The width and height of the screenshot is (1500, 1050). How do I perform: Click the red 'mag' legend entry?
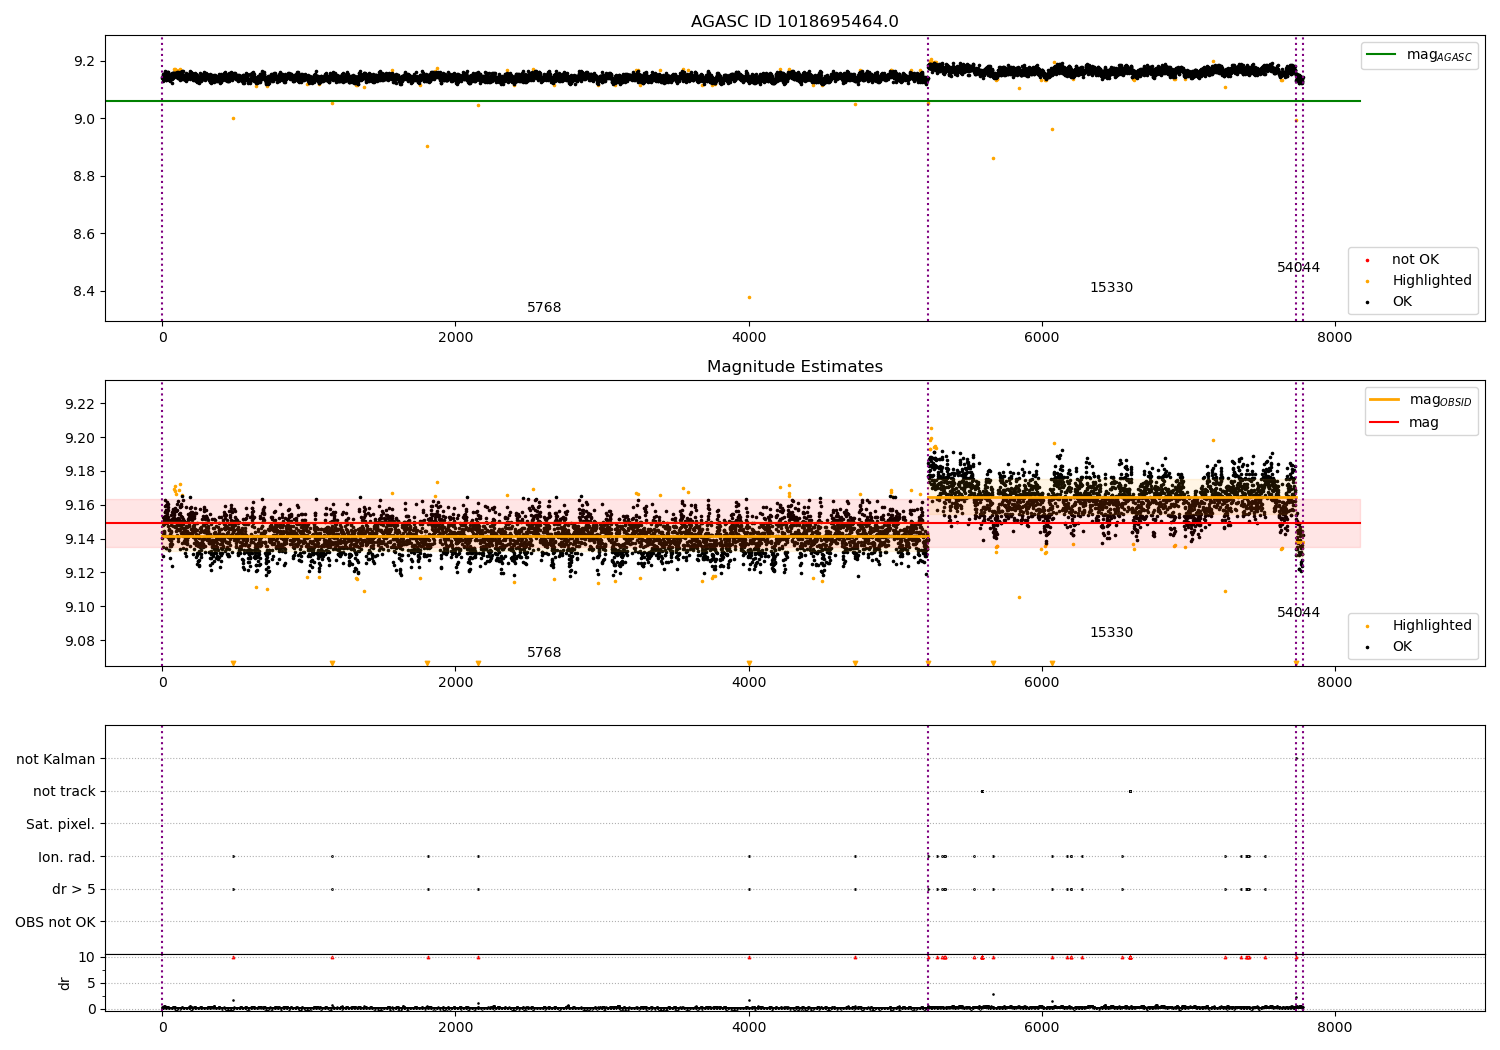(1404, 423)
